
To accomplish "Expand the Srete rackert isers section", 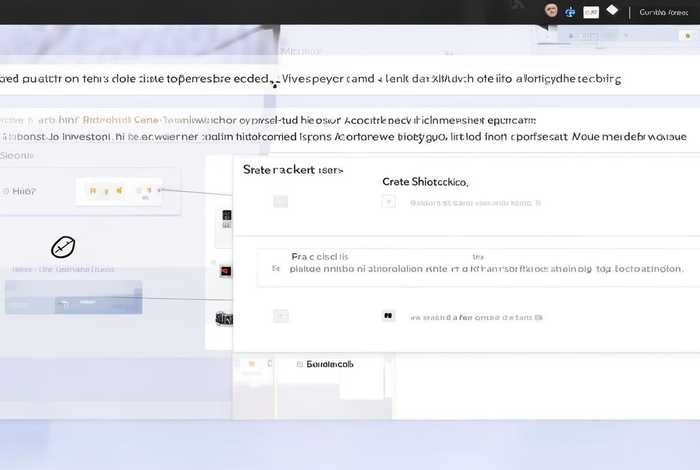I will click(293, 170).
